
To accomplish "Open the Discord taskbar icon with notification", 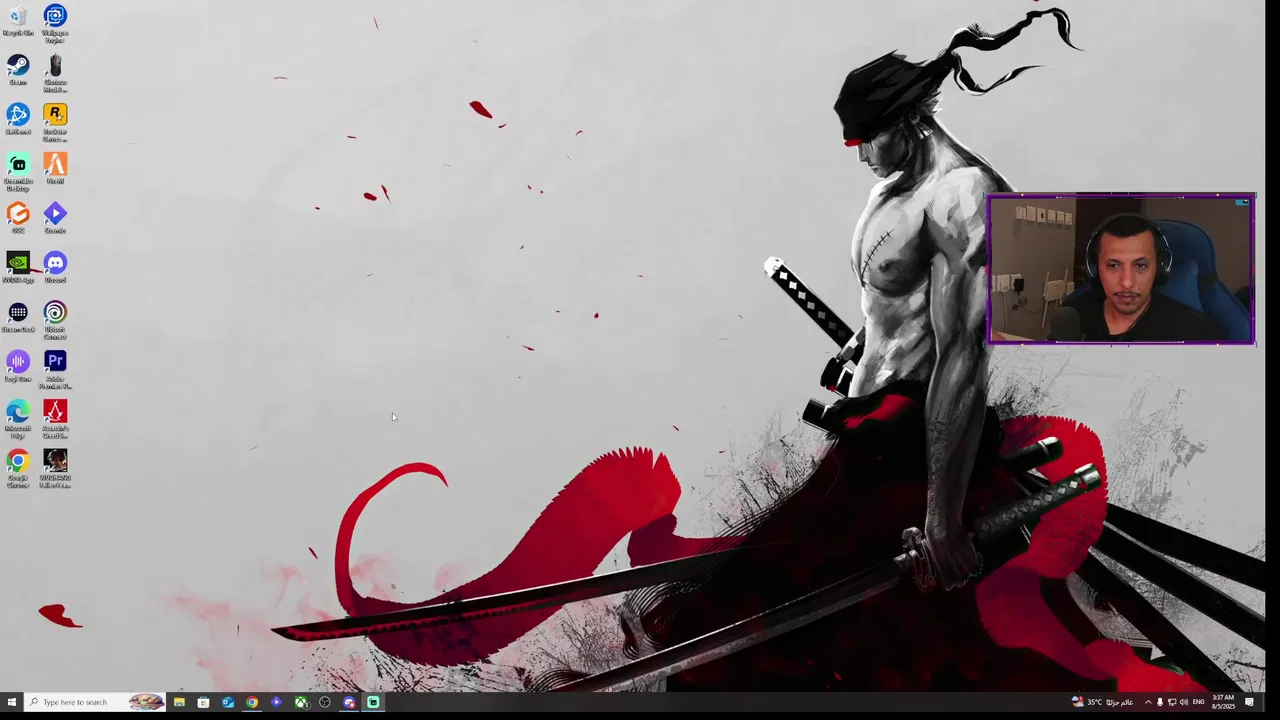I will click(349, 702).
